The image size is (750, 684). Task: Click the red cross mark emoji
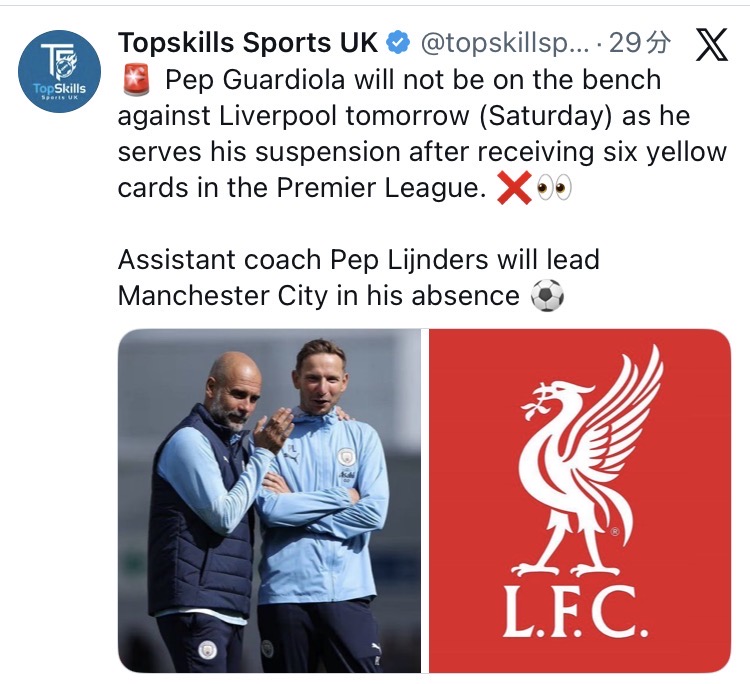514,188
